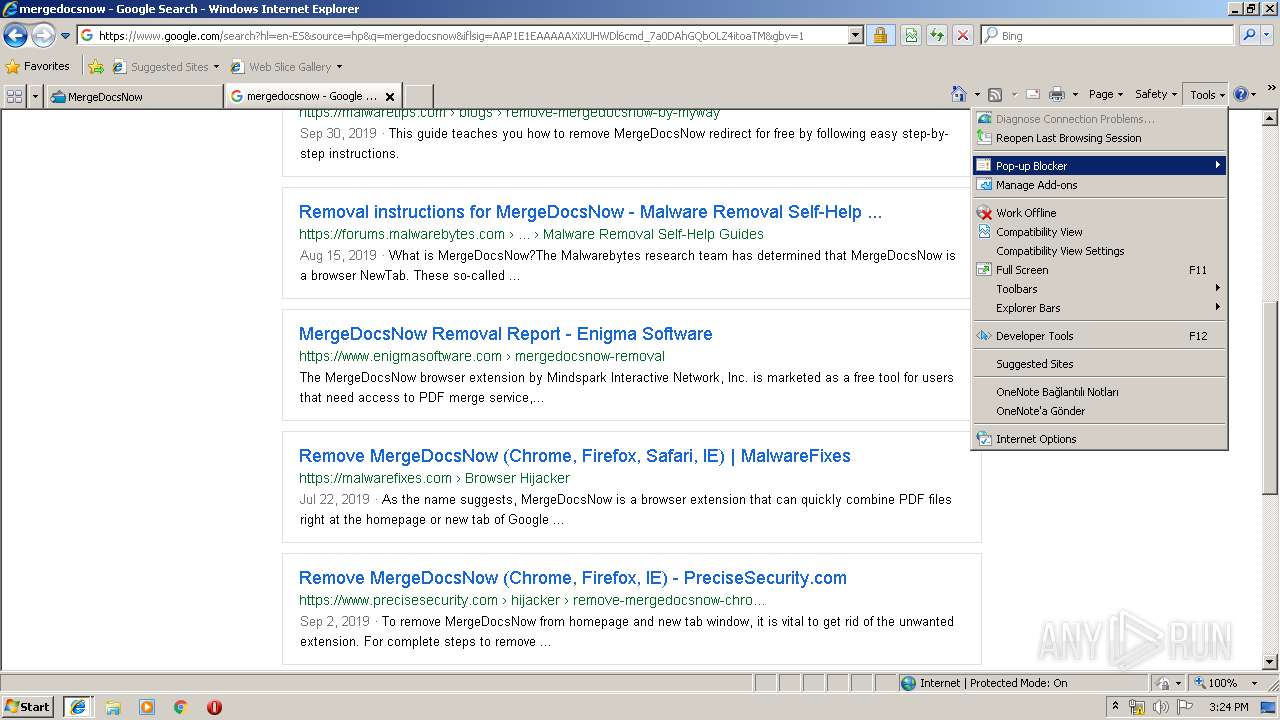Image resolution: width=1280 pixels, height=720 pixels.
Task: Go back with the browser Back arrow
Action: point(15,36)
